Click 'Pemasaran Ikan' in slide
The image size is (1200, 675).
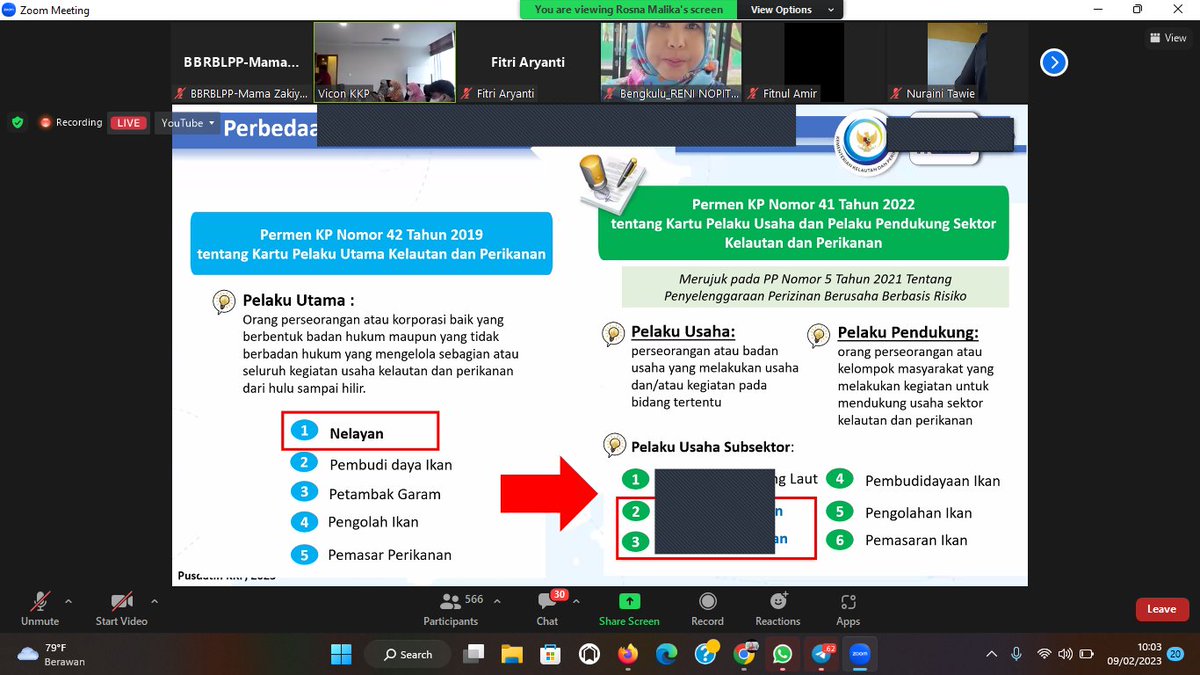[915, 541]
